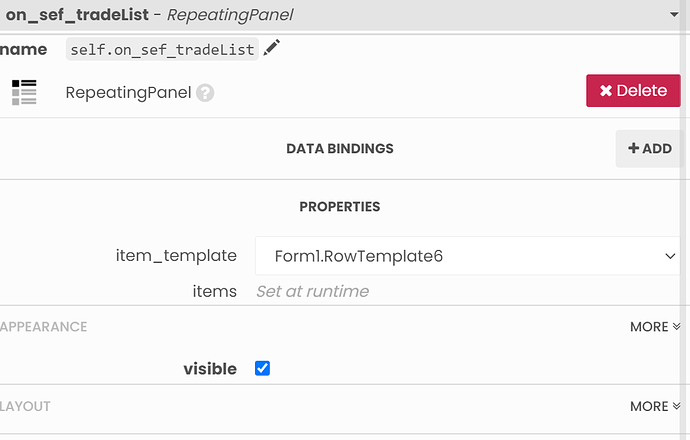Click the items 'Set at runtime' field
This screenshot has height=440, width=690.
[x=312, y=291]
